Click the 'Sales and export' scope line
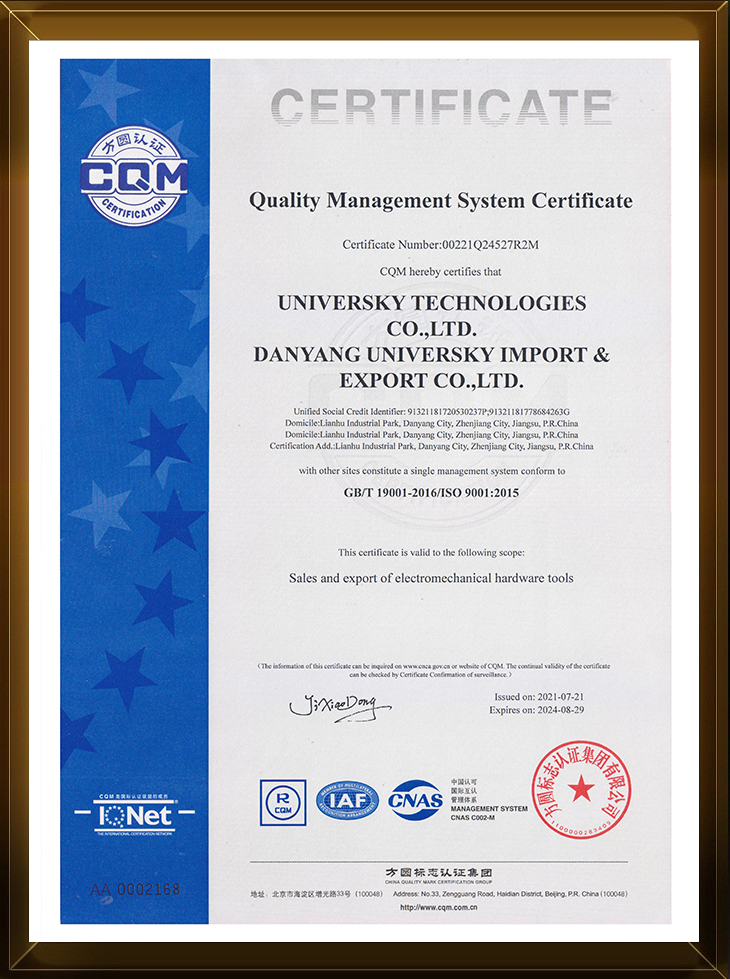The width and height of the screenshot is (730, 979). pos(431,578)
